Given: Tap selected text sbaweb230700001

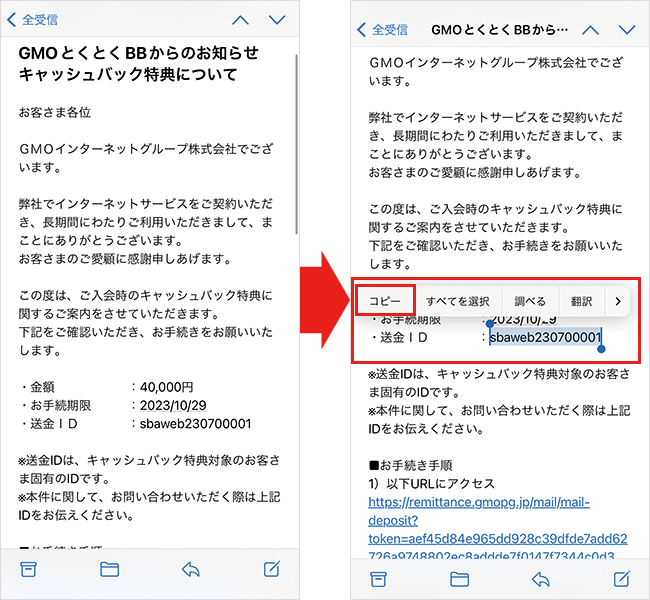Looking at the screenshot, I should pyautogui.click(x=545, y=338).
